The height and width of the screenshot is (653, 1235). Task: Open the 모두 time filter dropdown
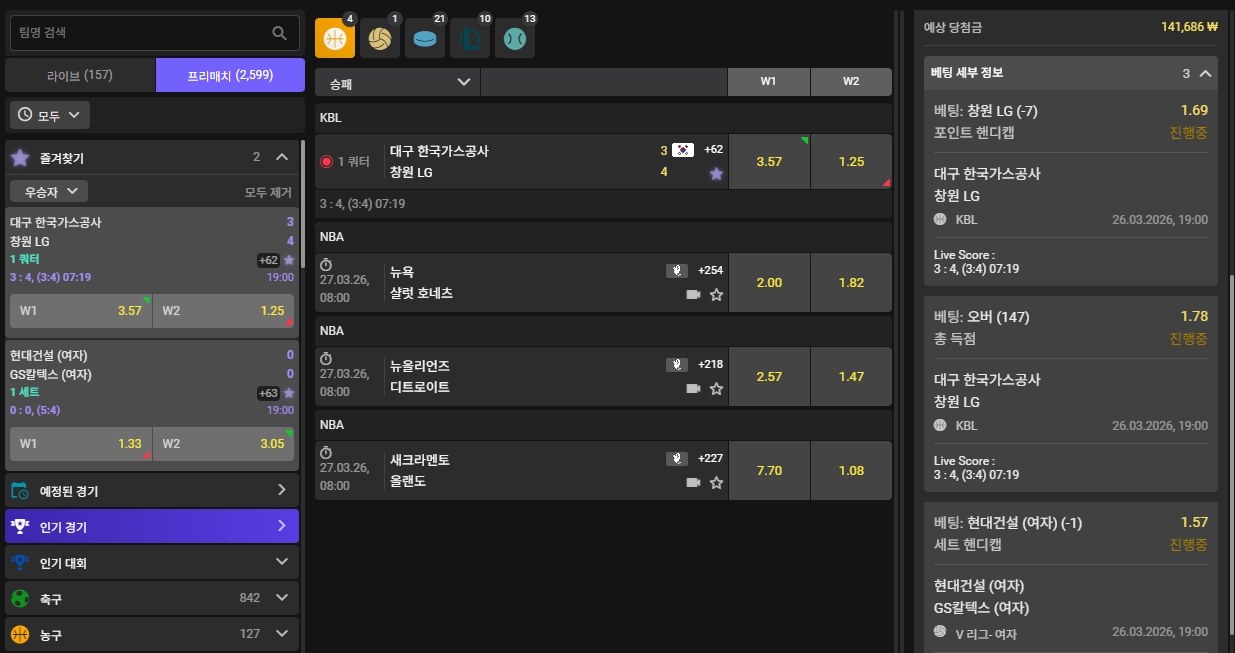tap(51, 115)
